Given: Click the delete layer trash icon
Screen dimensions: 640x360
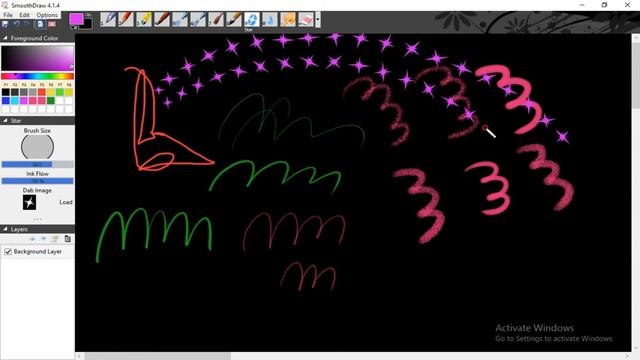Looking at the screenshot, I should click(68, 239).
